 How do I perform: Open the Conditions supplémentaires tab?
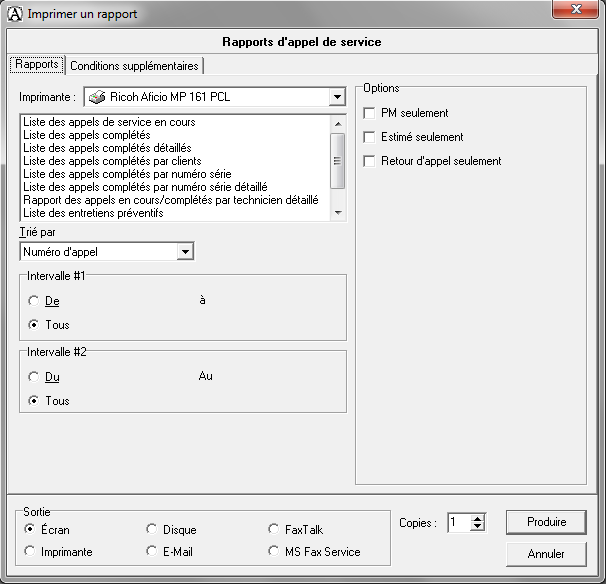click(x=134, y=66)
